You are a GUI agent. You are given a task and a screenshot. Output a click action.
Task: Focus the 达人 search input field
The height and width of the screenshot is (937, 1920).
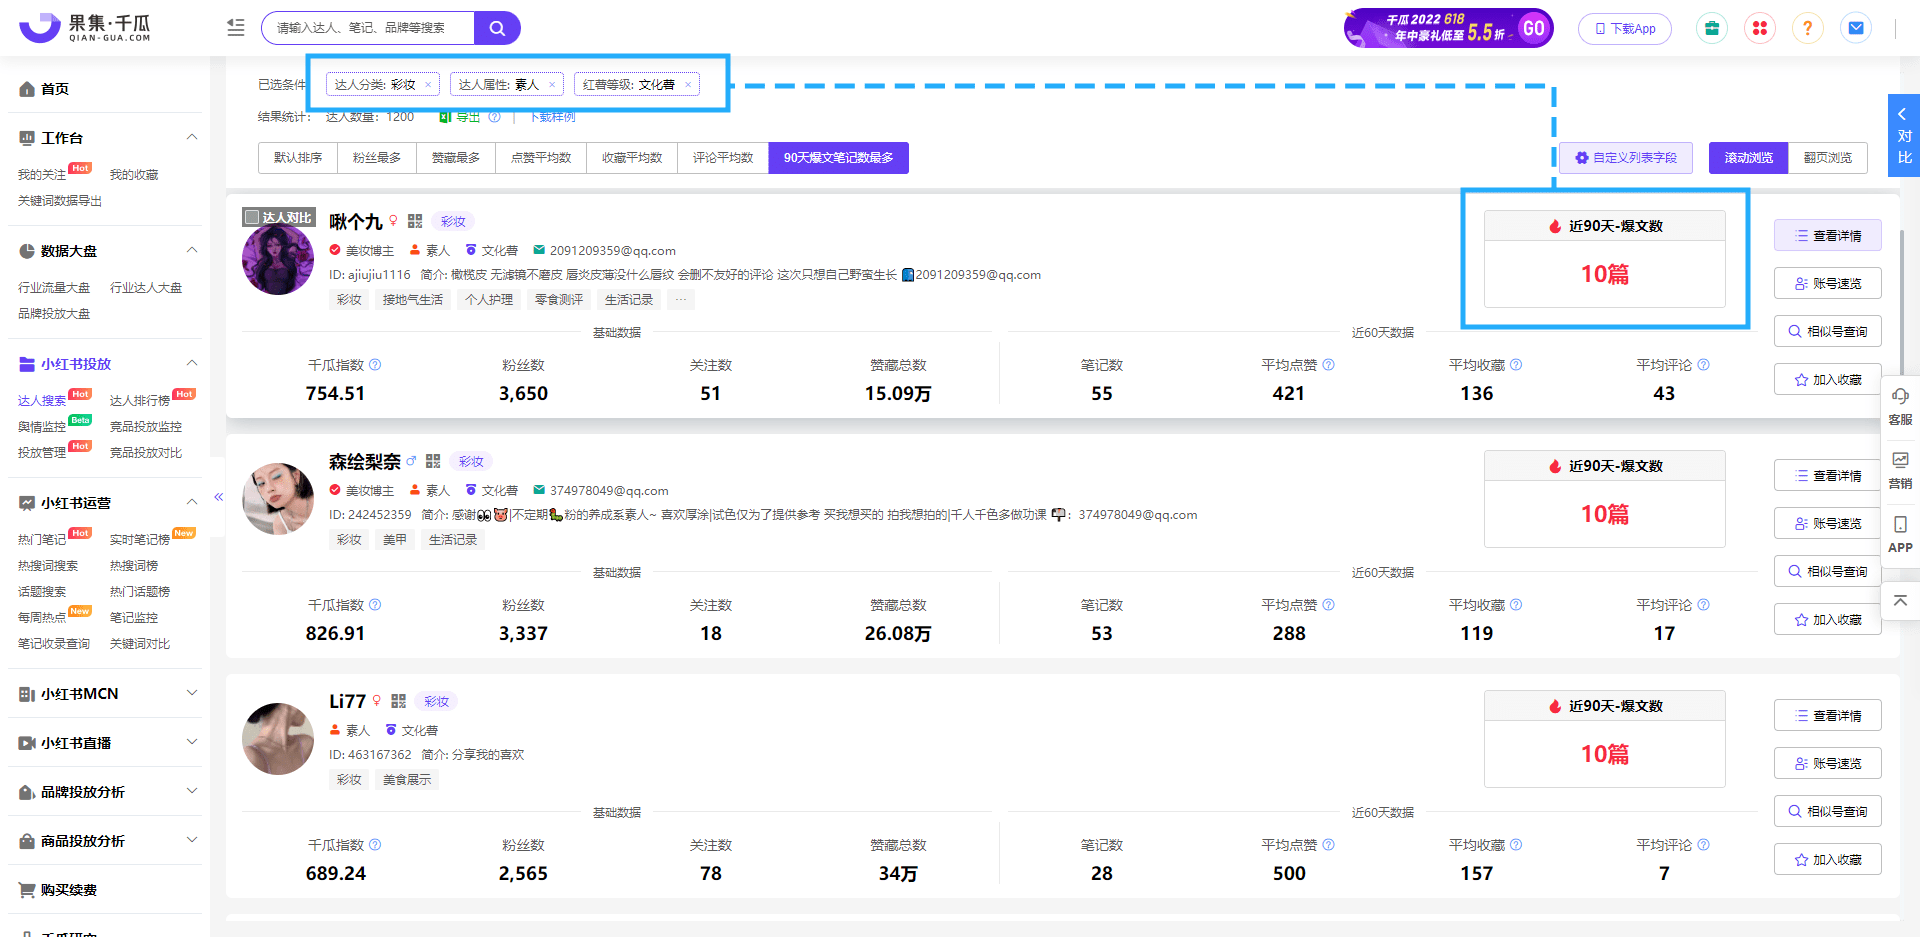[x=368, y=28]
